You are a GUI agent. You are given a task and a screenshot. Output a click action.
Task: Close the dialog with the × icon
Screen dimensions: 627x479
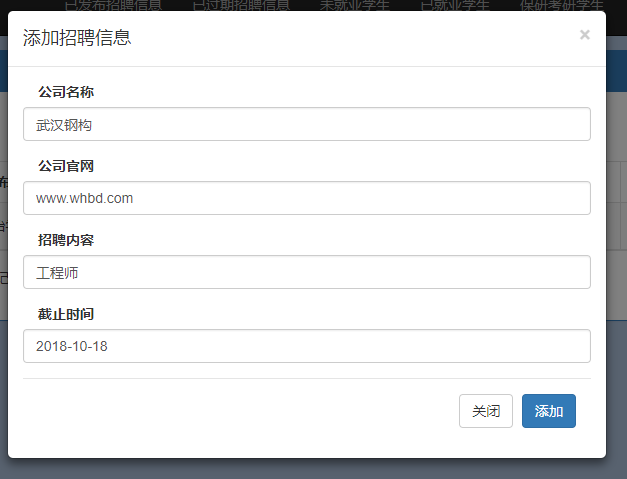(x=584, y=35)
